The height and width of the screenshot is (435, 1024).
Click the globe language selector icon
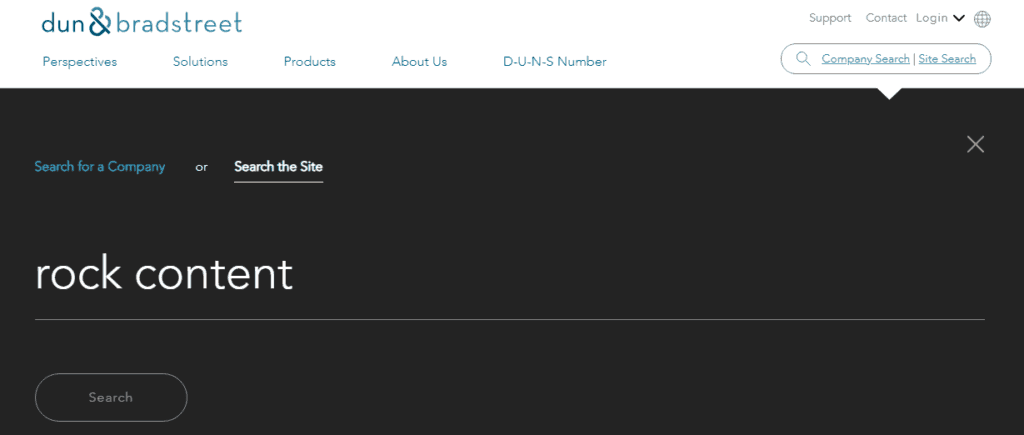pos(982,19)
